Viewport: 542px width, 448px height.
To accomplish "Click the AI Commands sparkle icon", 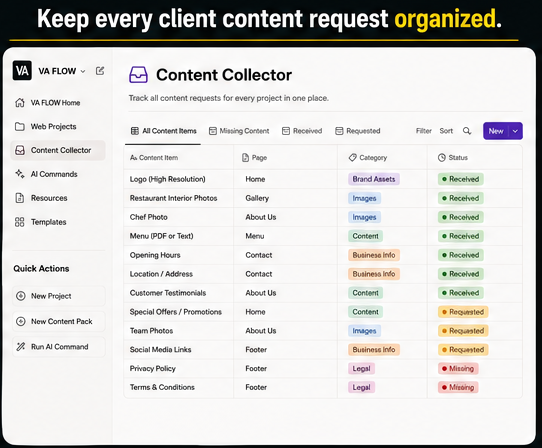I will coord(20,174).
